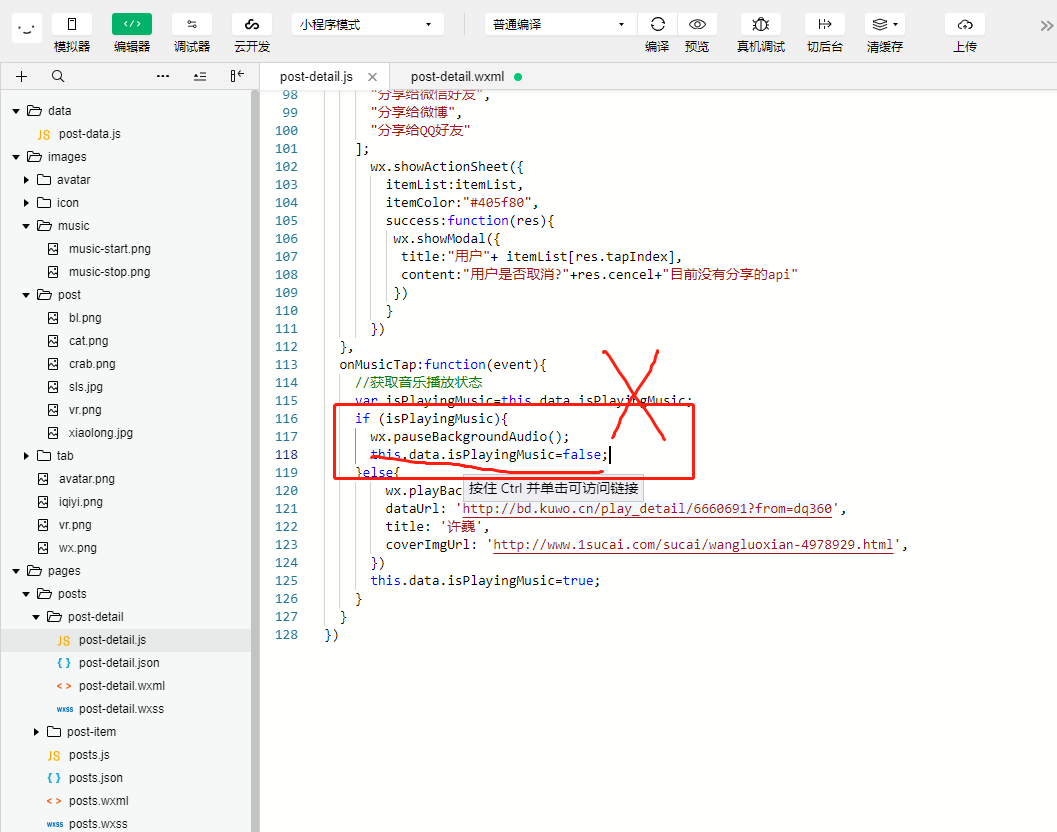Select xiaolong.jpg in the file tree
1057x832 pixels.
click(x=100, y=433)
